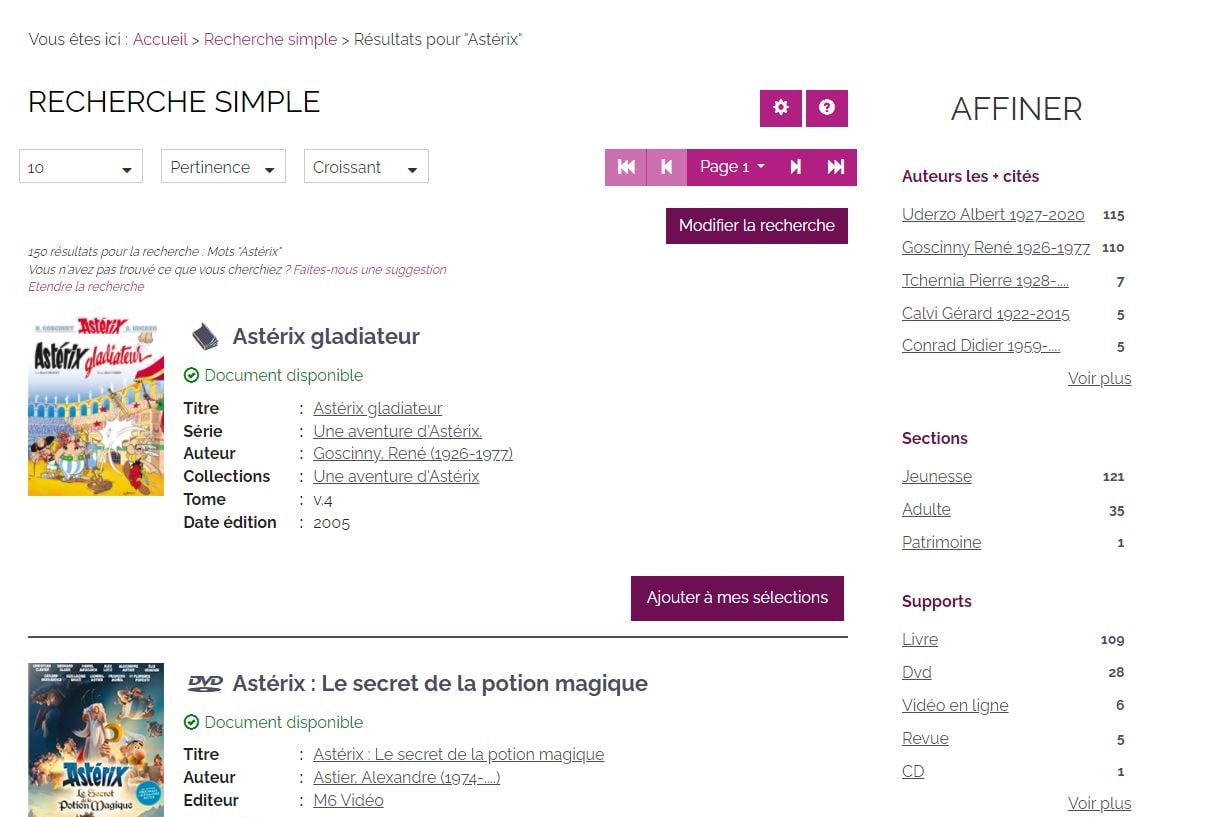Screen dimensions: 1208x817
Task: Show more authors with Voir plus
Action: coord(1099,379)
